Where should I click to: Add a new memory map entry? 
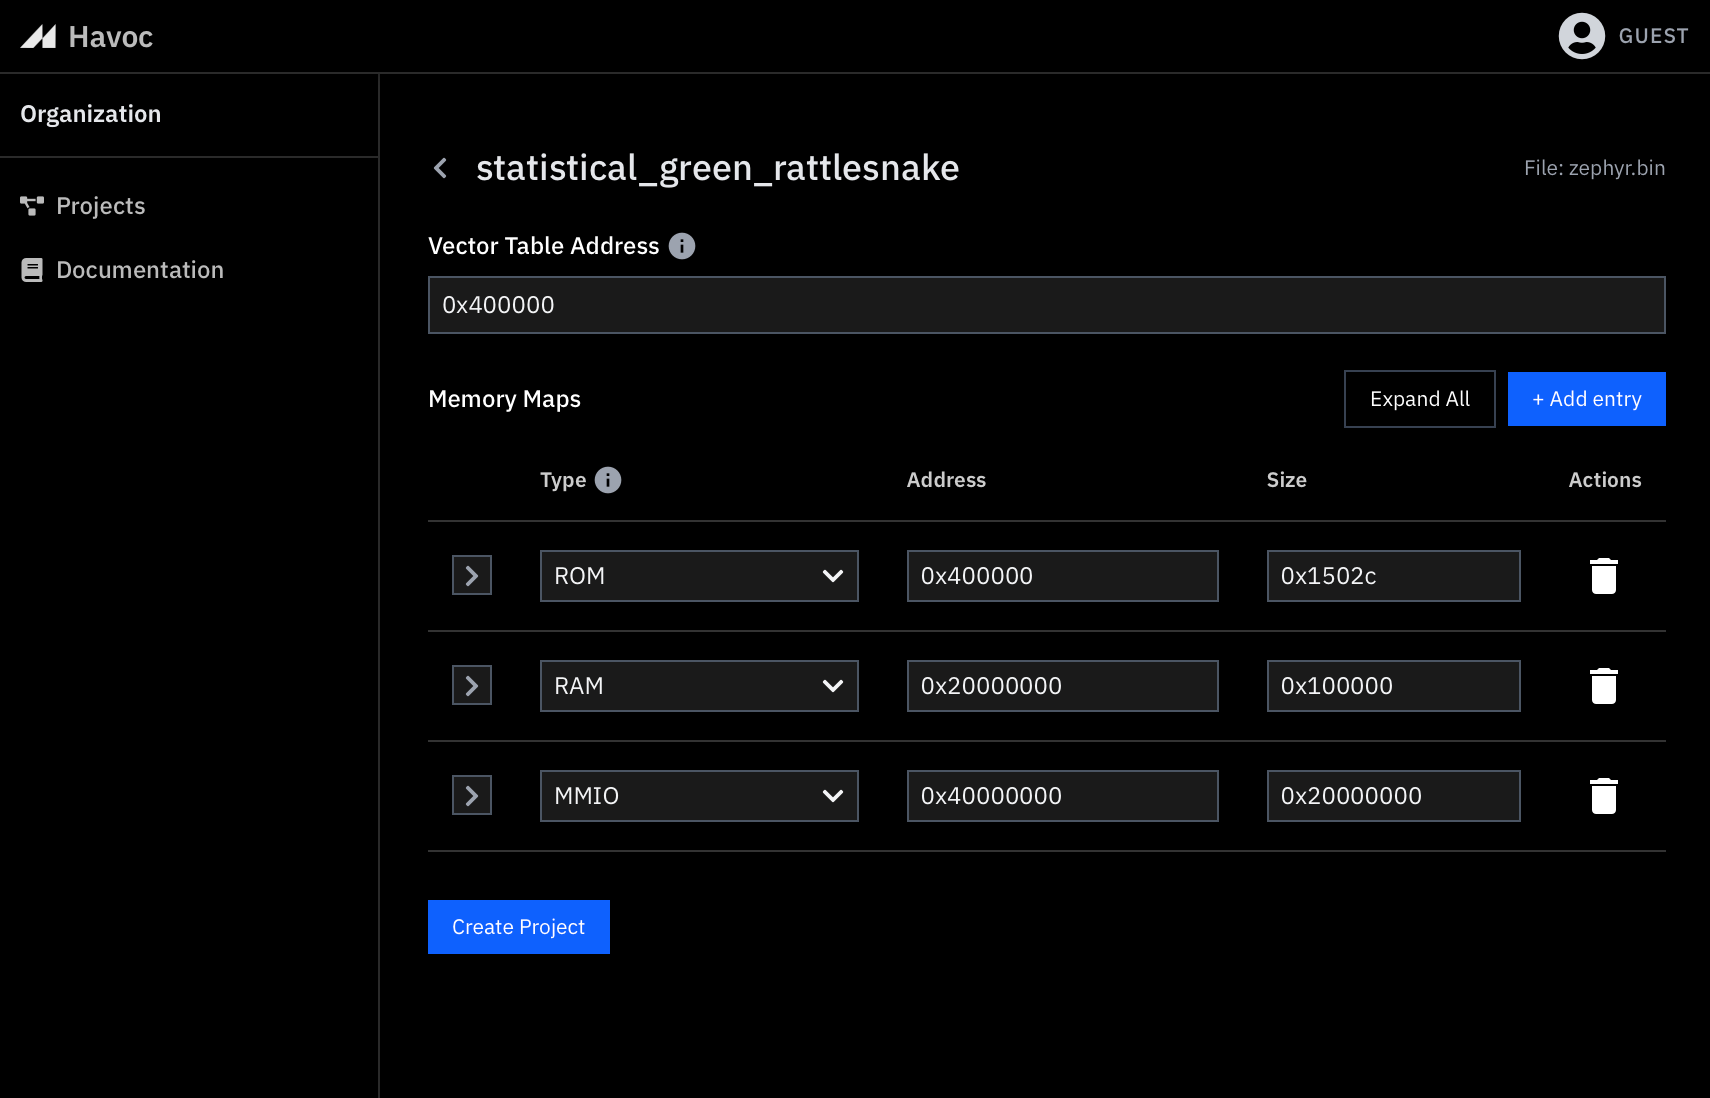click(1587, 399)
